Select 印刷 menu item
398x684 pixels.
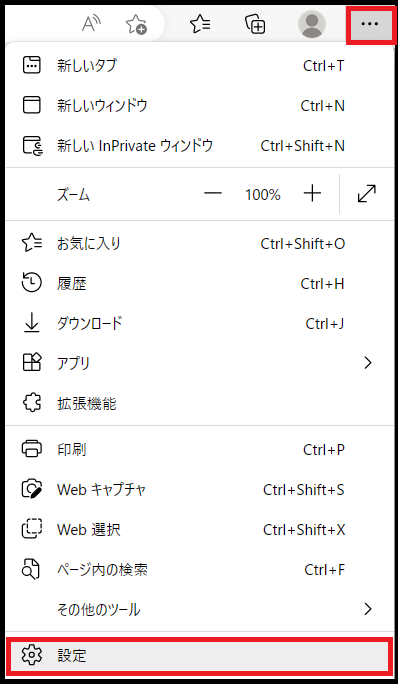(x=199, y=449)
